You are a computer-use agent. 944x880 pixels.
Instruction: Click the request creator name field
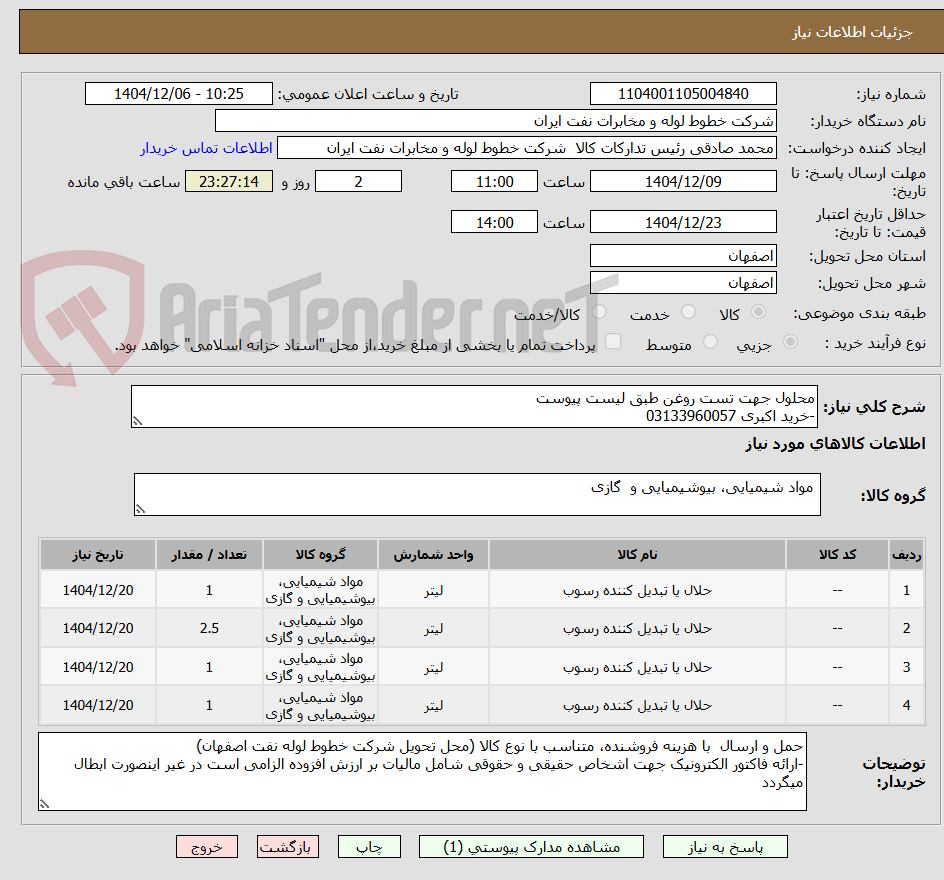pos(527,148)
